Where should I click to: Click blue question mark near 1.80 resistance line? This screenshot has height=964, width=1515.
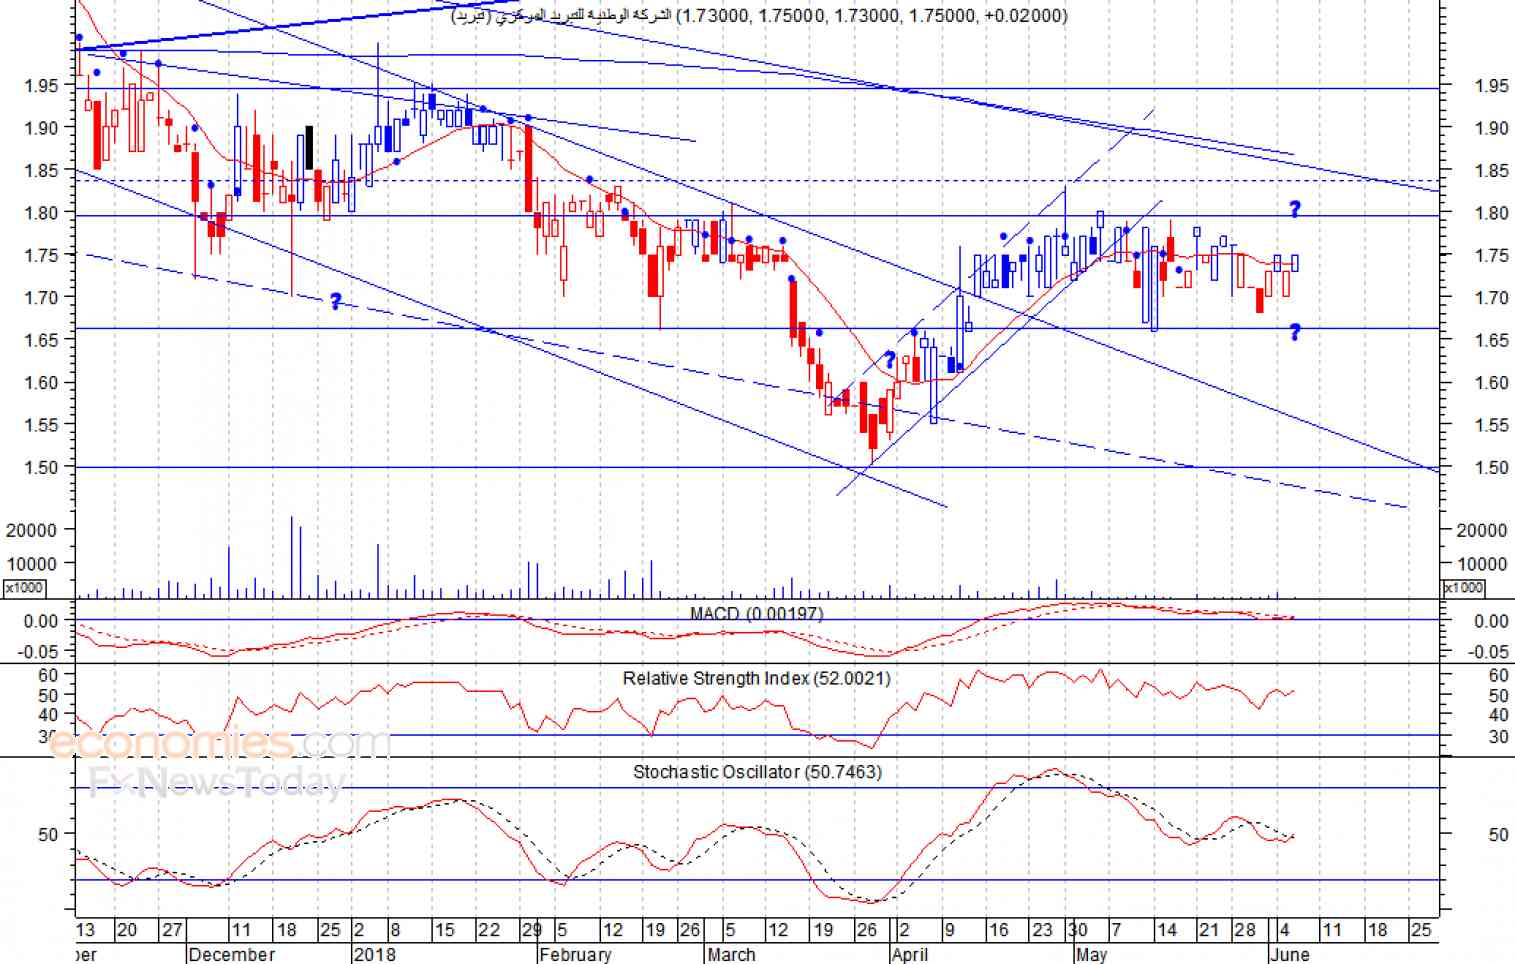click(1295, 209)
